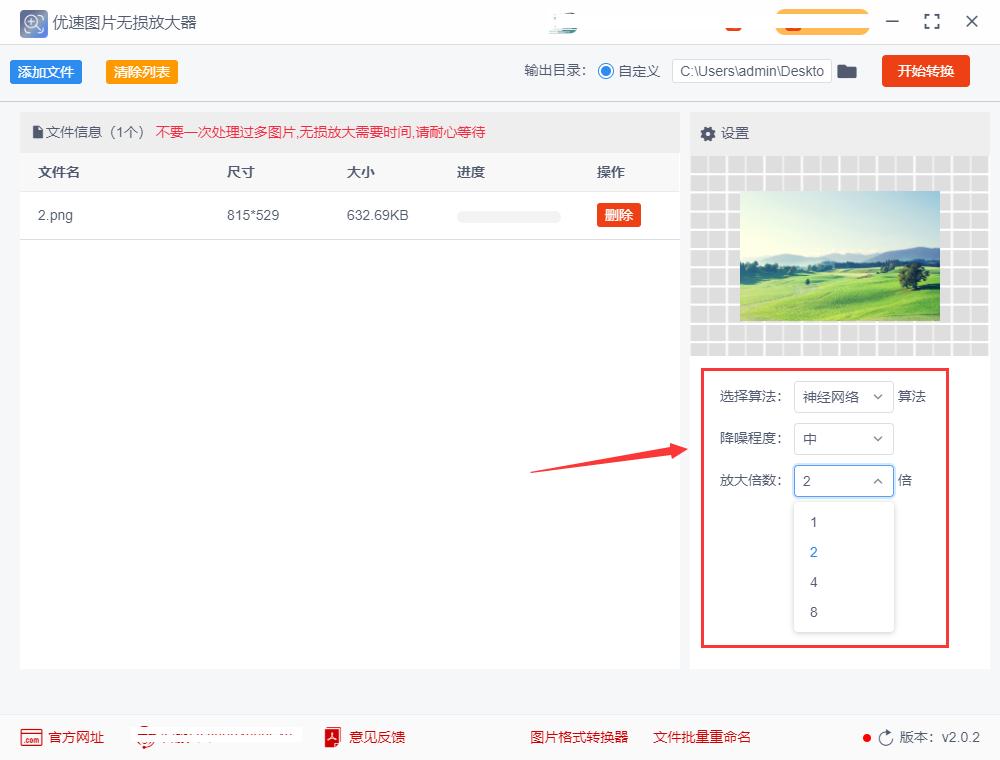Open the 选择算法 algorithm dropdown
The width and height of the screenshot is (1000, 760).
point(843,396)
